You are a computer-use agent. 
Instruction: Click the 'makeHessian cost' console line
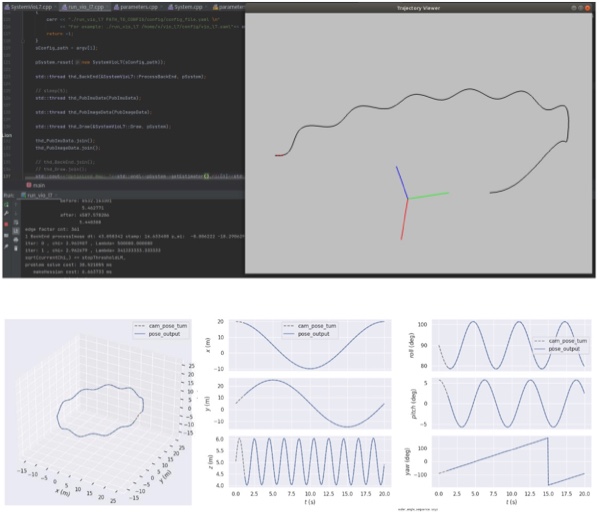click(x=72, y=272)
